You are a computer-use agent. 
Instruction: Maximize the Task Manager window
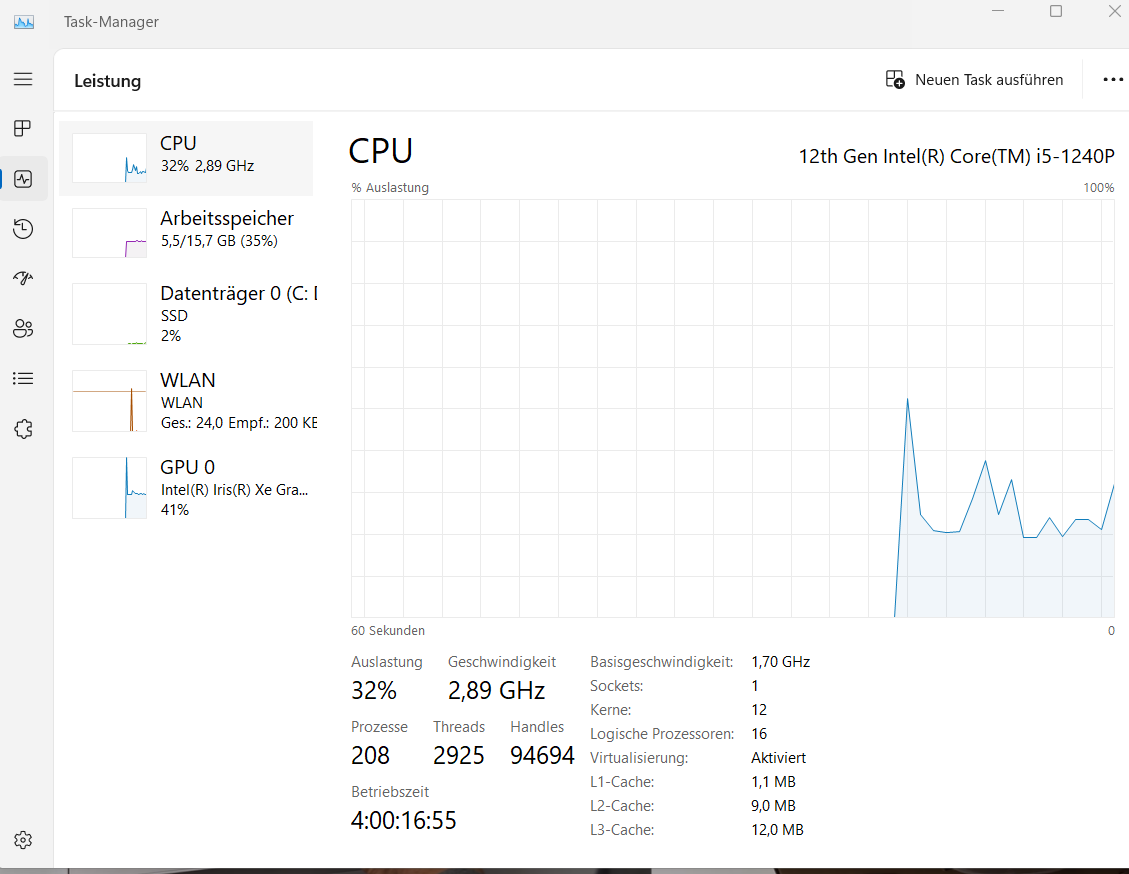pyautogui.click(x=1056, y=11)
